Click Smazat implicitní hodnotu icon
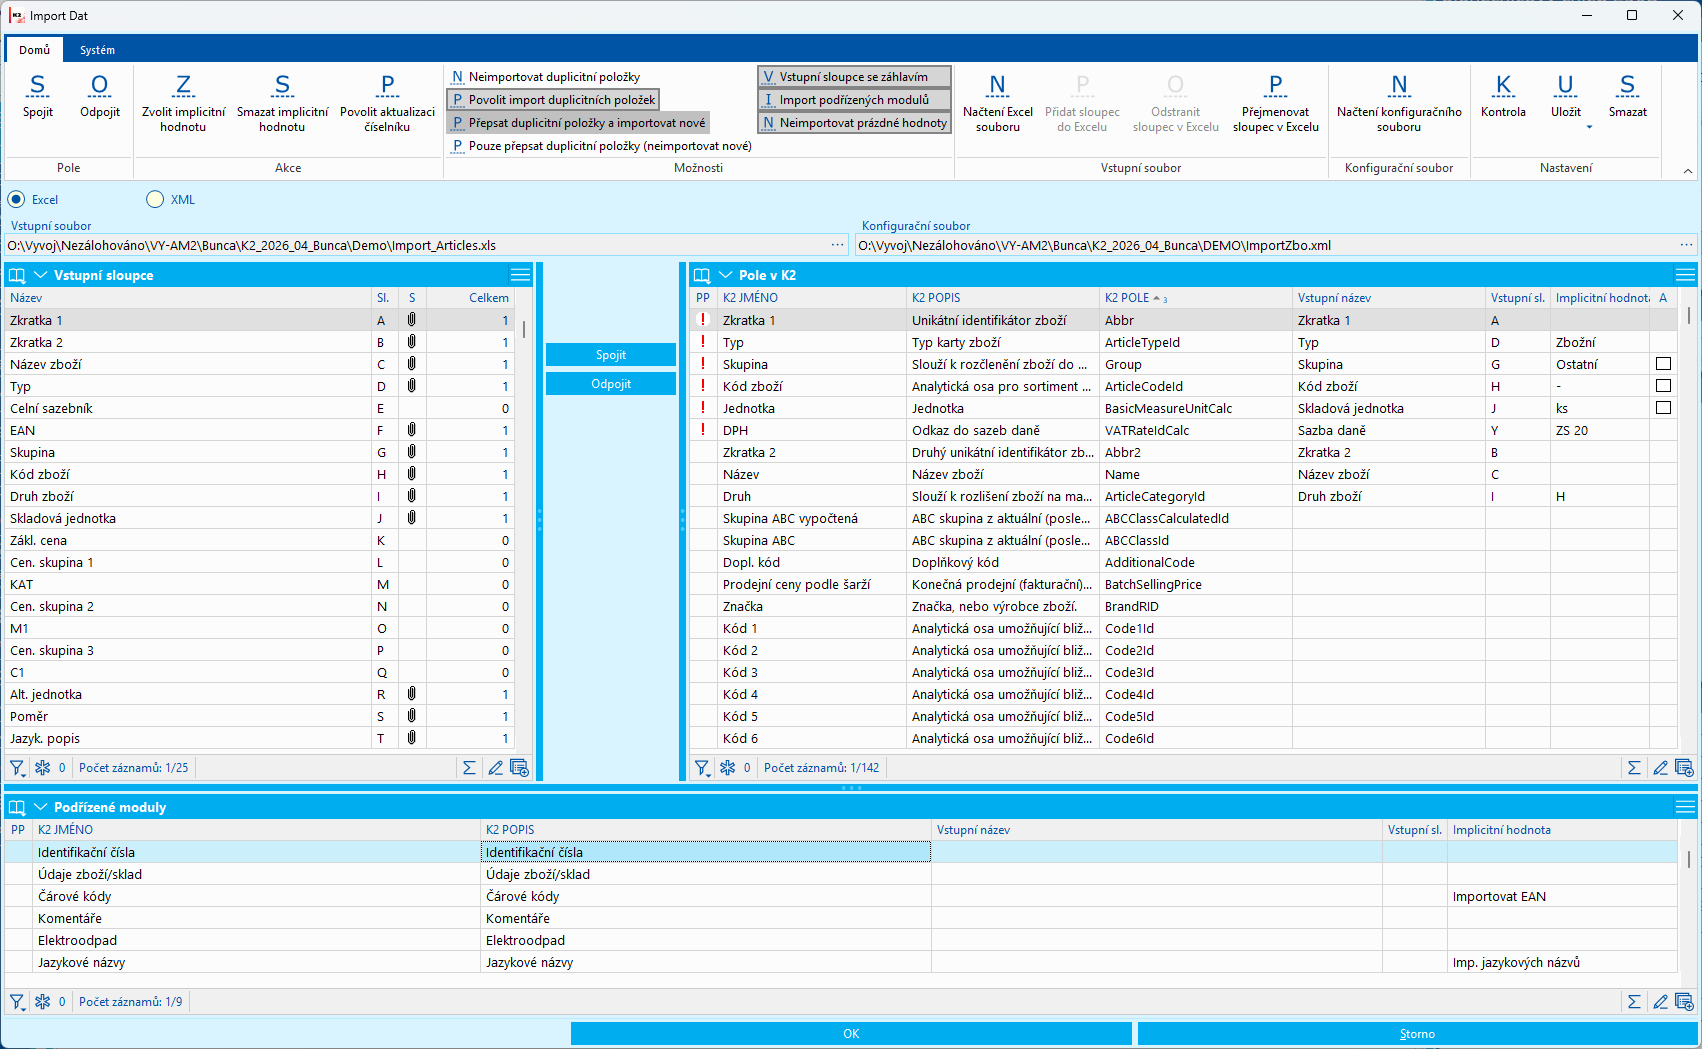1702x1049 pixels. pyautogui.click(x=282, y=103)
